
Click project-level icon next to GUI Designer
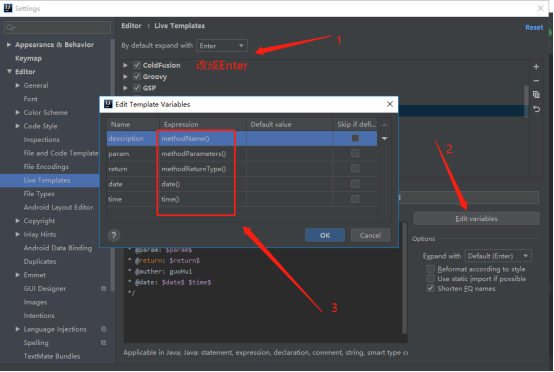(103, 289)
